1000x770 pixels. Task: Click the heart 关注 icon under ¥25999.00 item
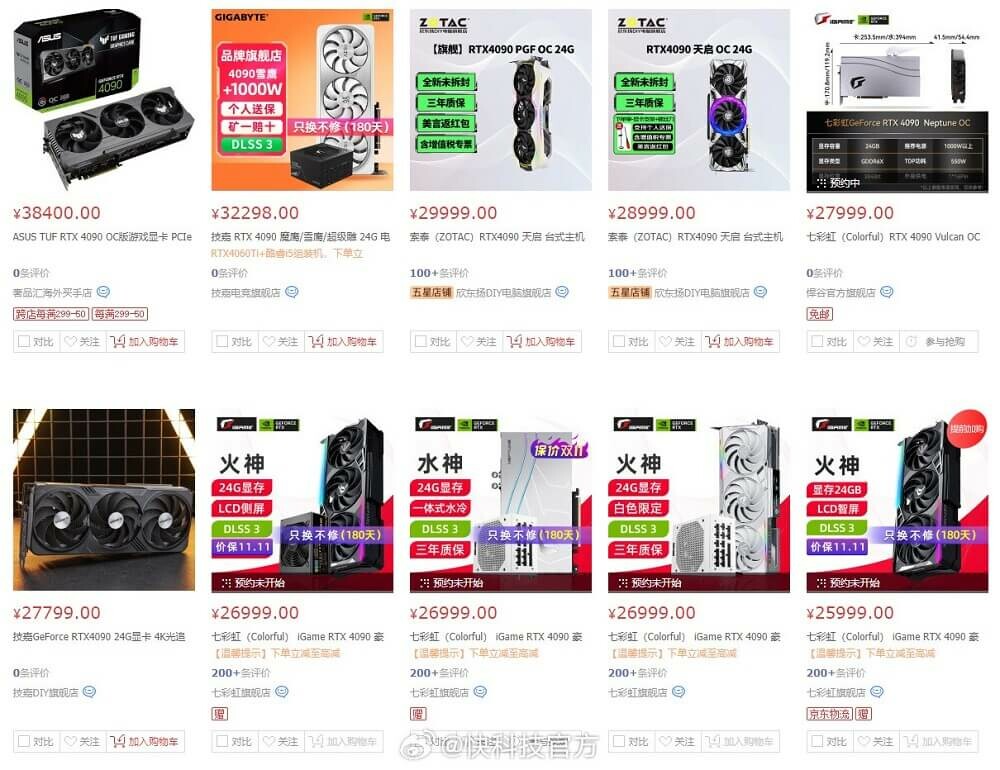864,741
